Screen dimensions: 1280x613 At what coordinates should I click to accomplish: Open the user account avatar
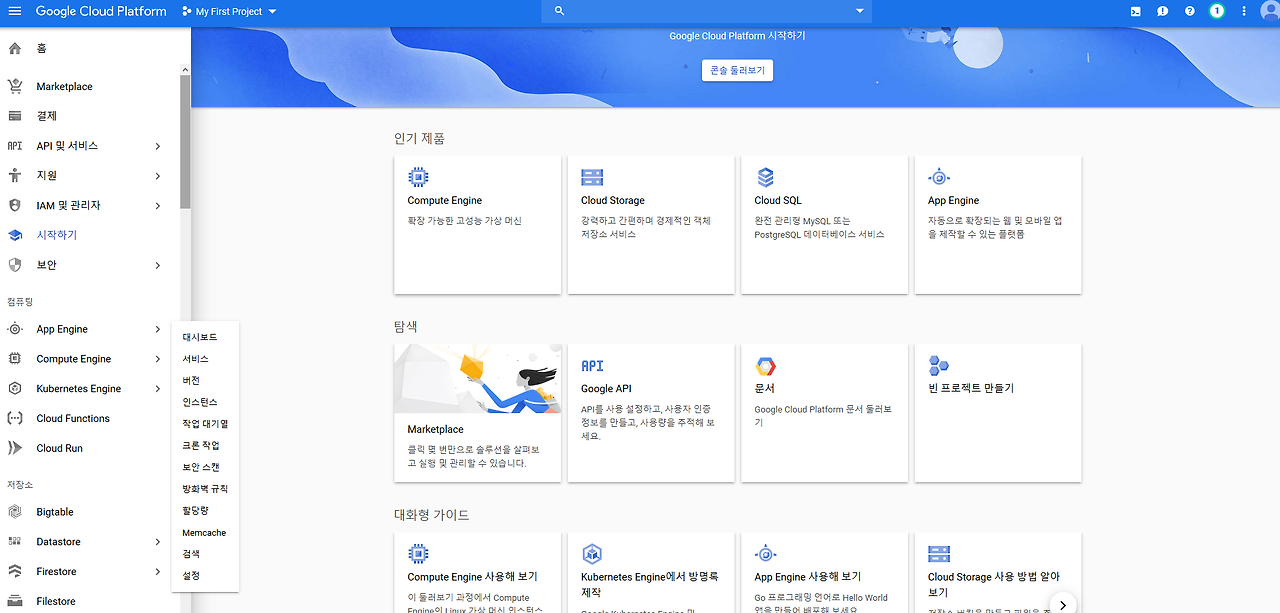coord(1270,11)
